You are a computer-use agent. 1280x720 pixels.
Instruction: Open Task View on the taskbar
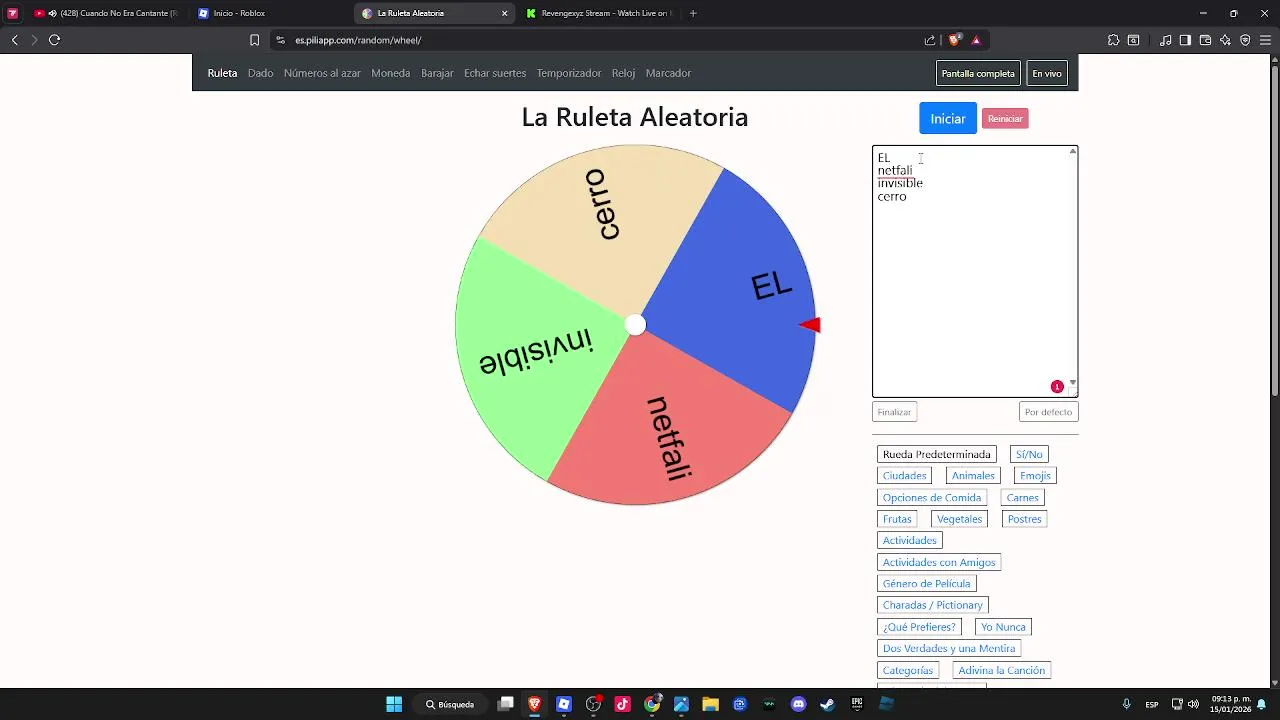tap(506, 704)
